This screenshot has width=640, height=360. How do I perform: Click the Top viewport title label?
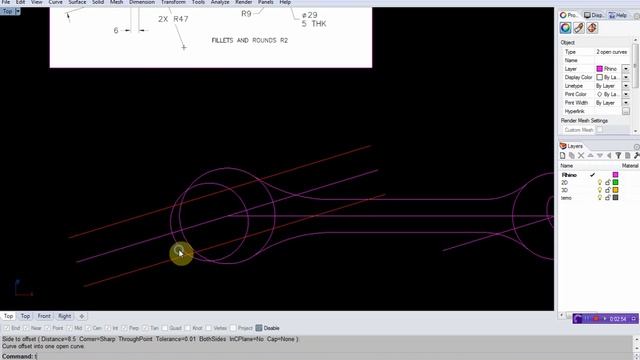pos(7,11)
